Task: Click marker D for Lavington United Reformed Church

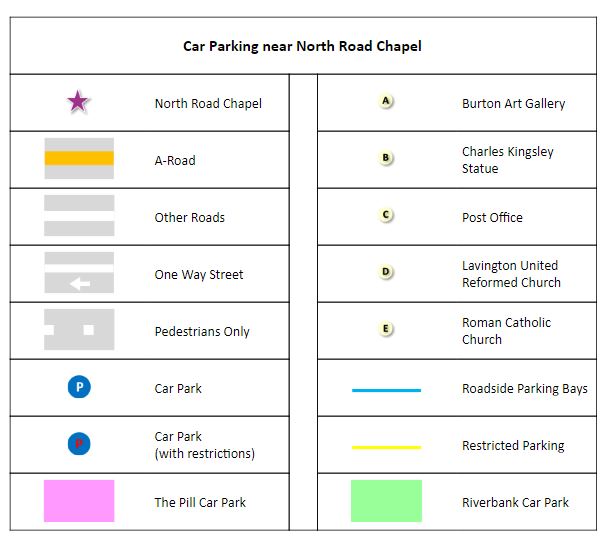Action: coord(387,272)
